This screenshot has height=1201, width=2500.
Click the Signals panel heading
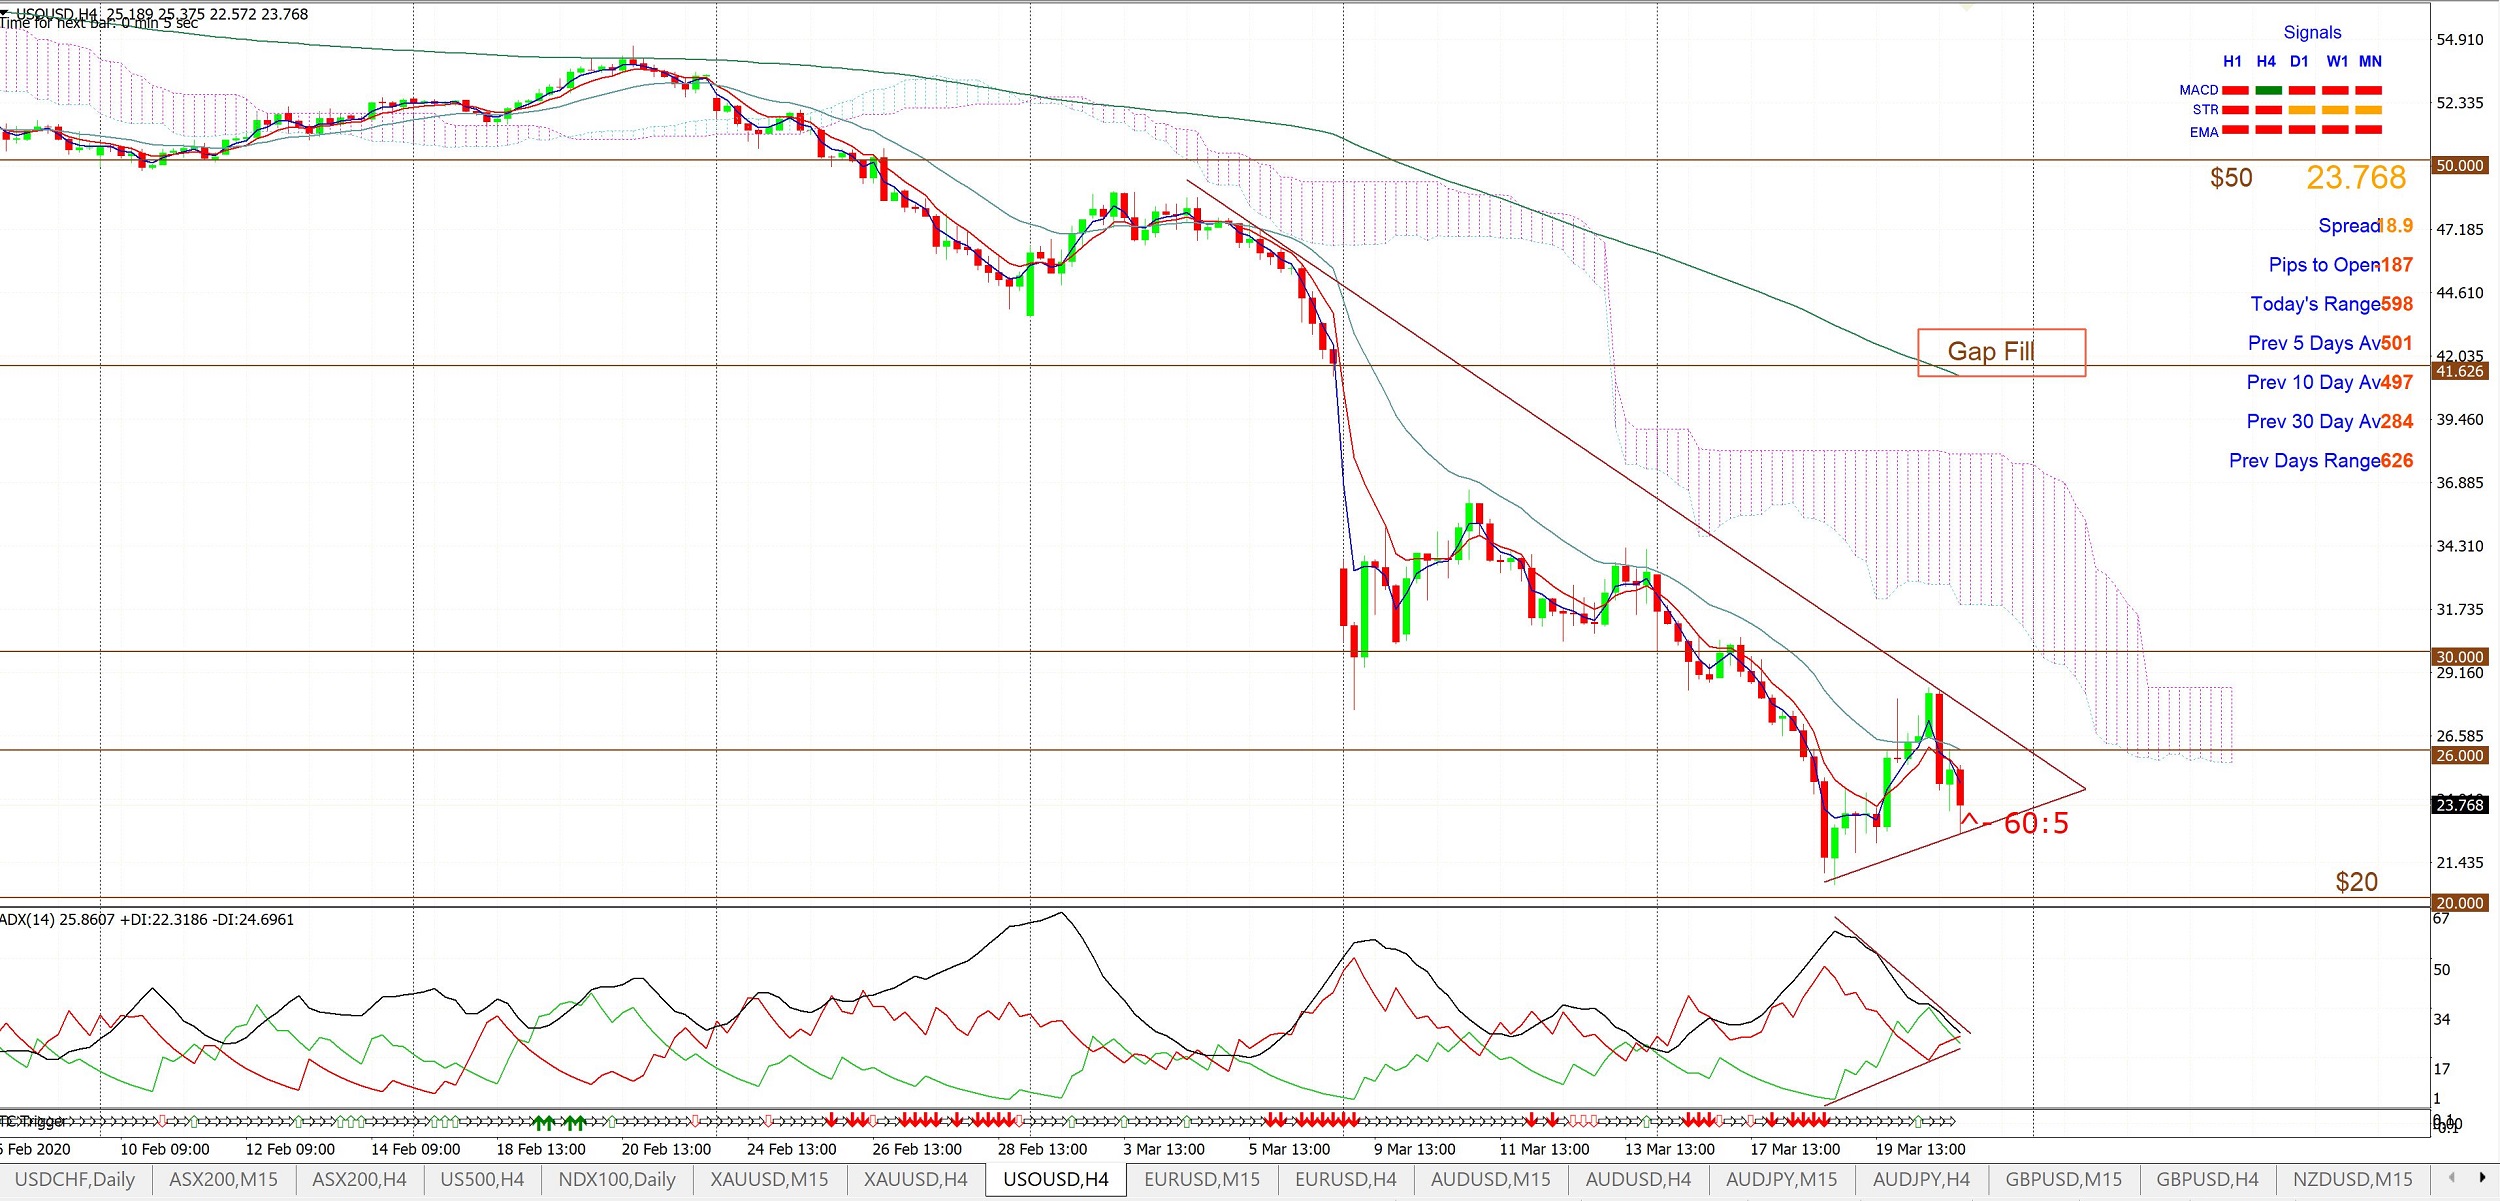click(x=2312, y=33)
